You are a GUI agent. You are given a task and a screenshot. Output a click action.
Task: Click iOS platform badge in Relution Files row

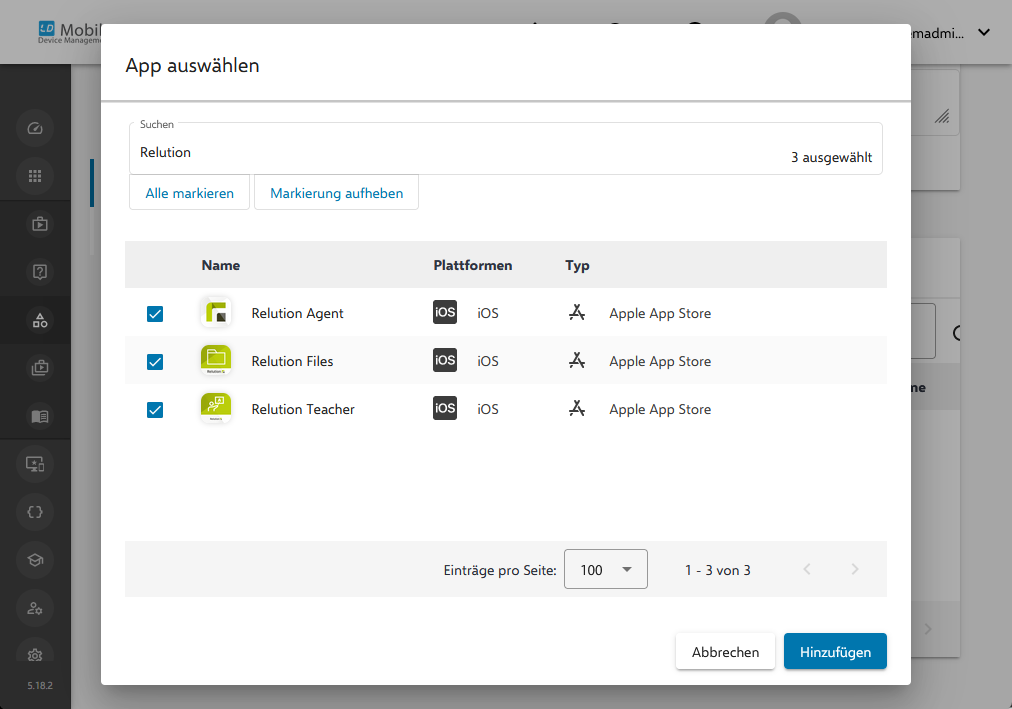click(445, 360)
